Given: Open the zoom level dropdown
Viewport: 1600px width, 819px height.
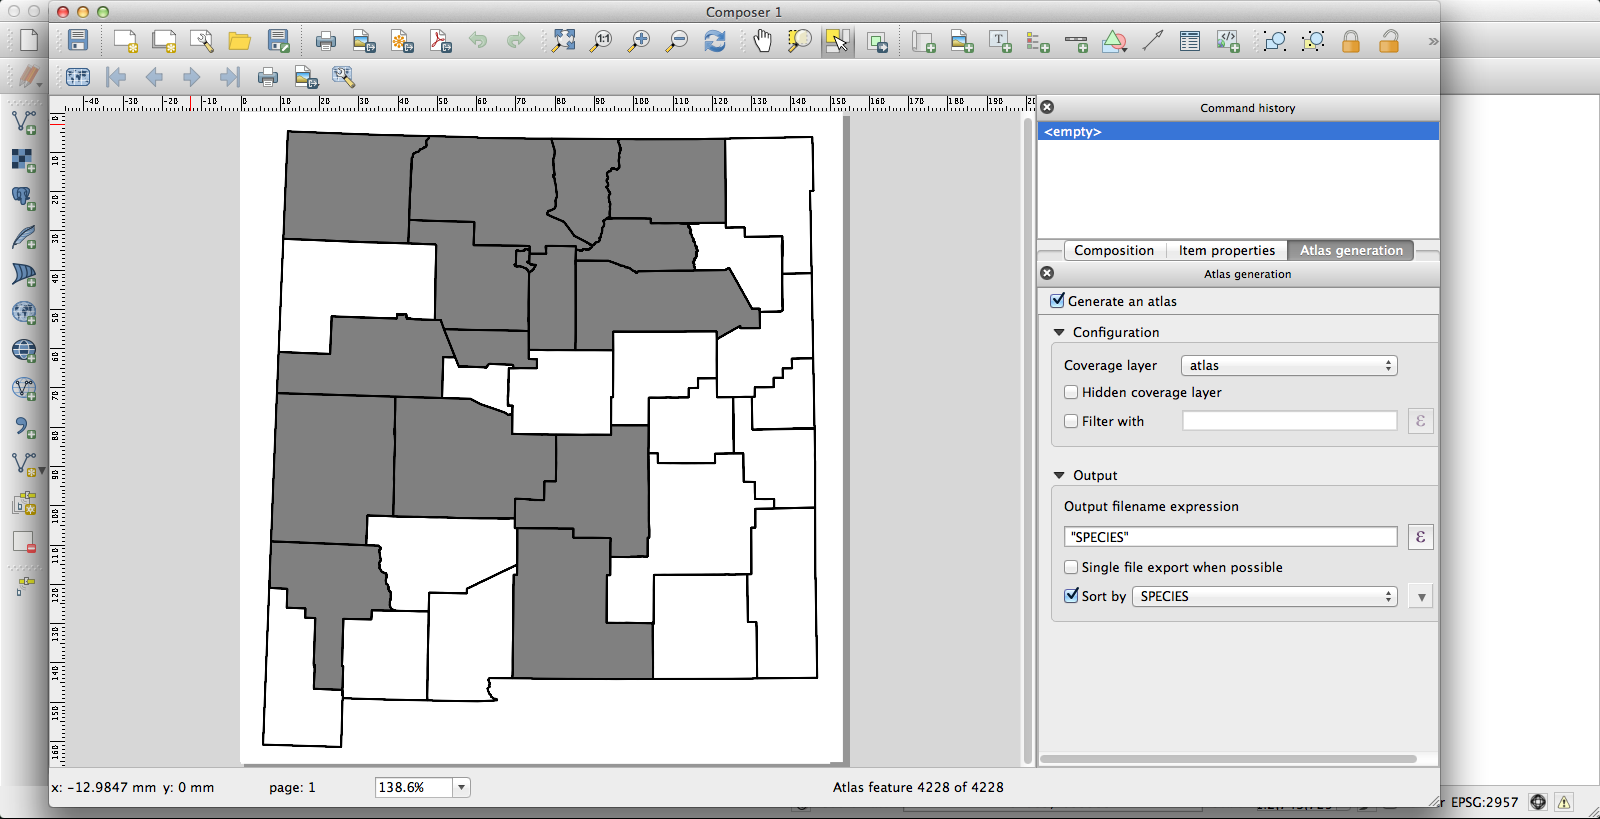Looking at the screenshot, I should [461, 787].
